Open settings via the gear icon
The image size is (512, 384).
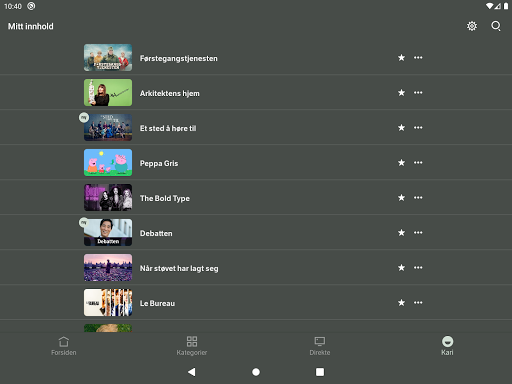tap(472, 26)
